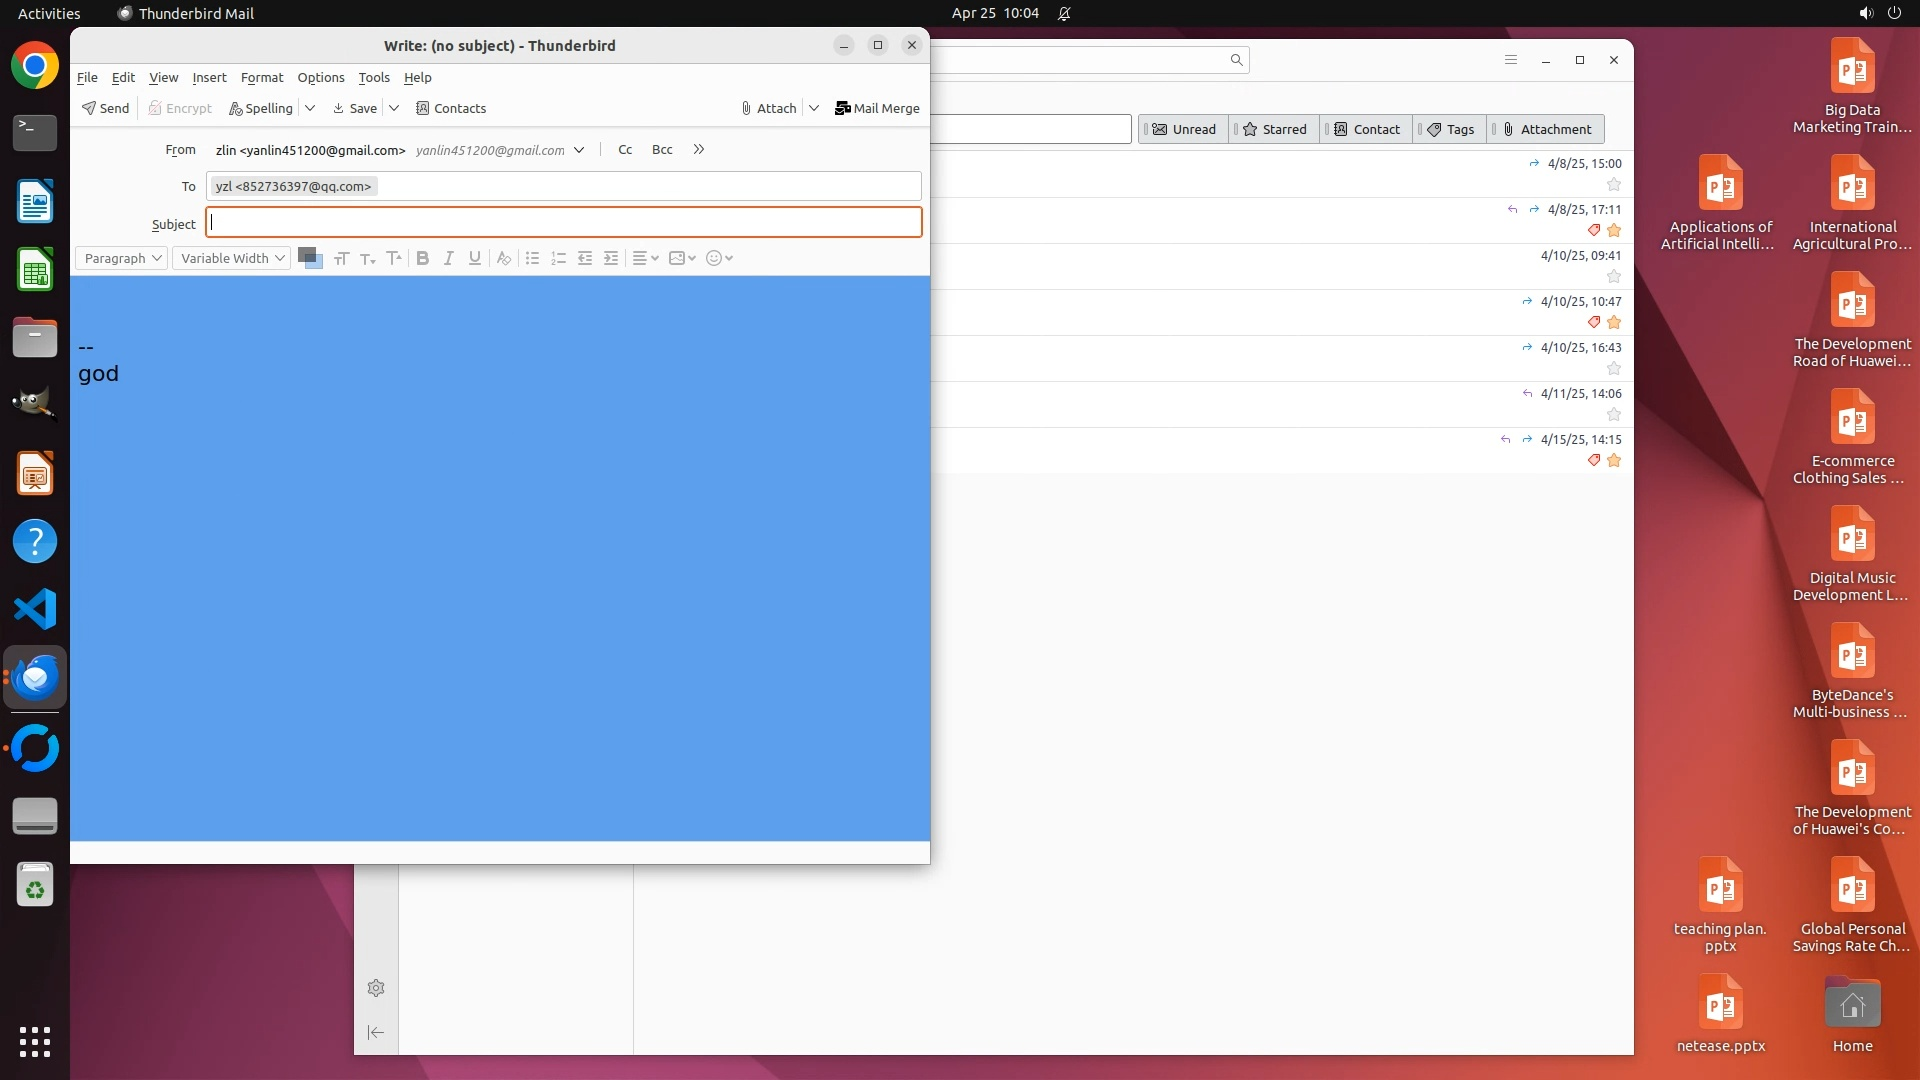Increase the font size
The width and height of the screenshot is (1920, 1080).
pyautogui.click(x=394, y=258)
